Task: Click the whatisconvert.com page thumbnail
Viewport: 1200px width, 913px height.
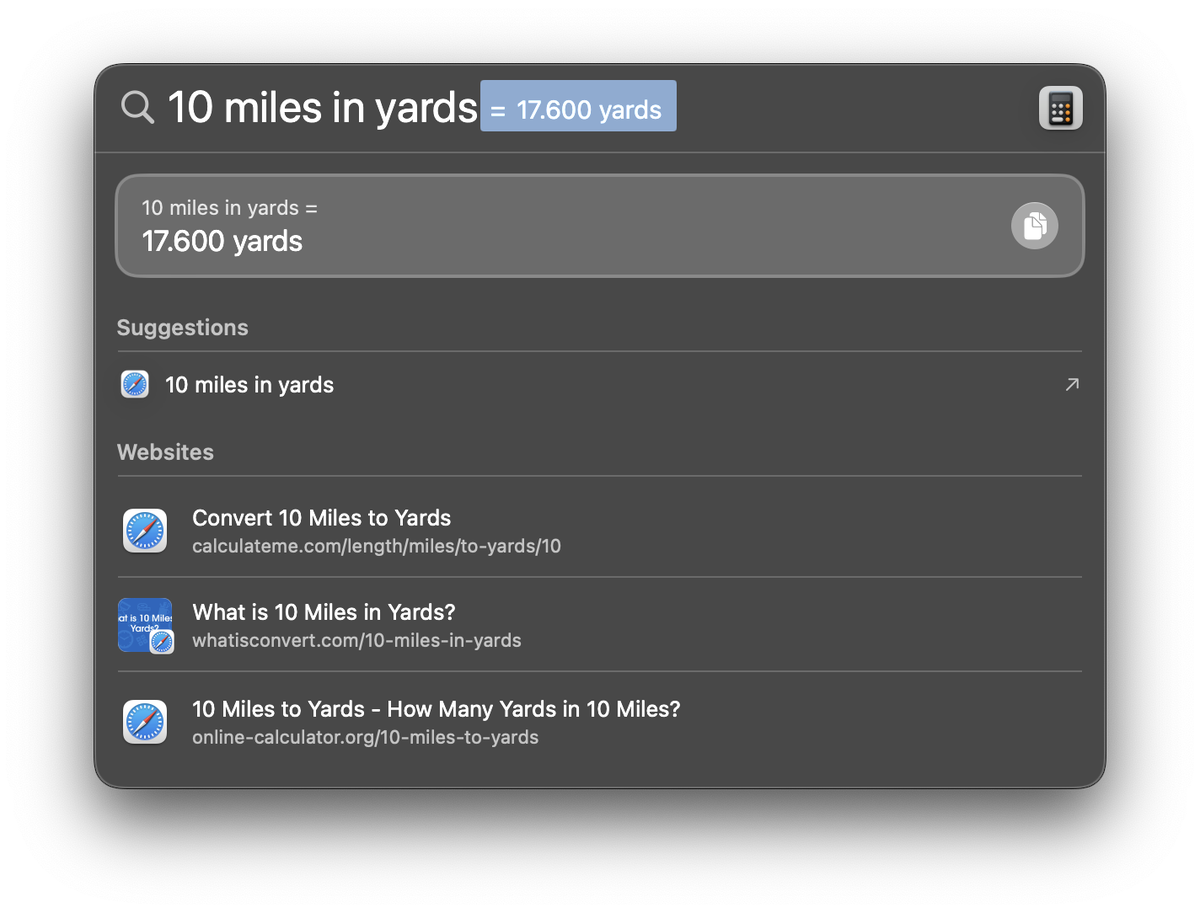Action: (145, 626)
